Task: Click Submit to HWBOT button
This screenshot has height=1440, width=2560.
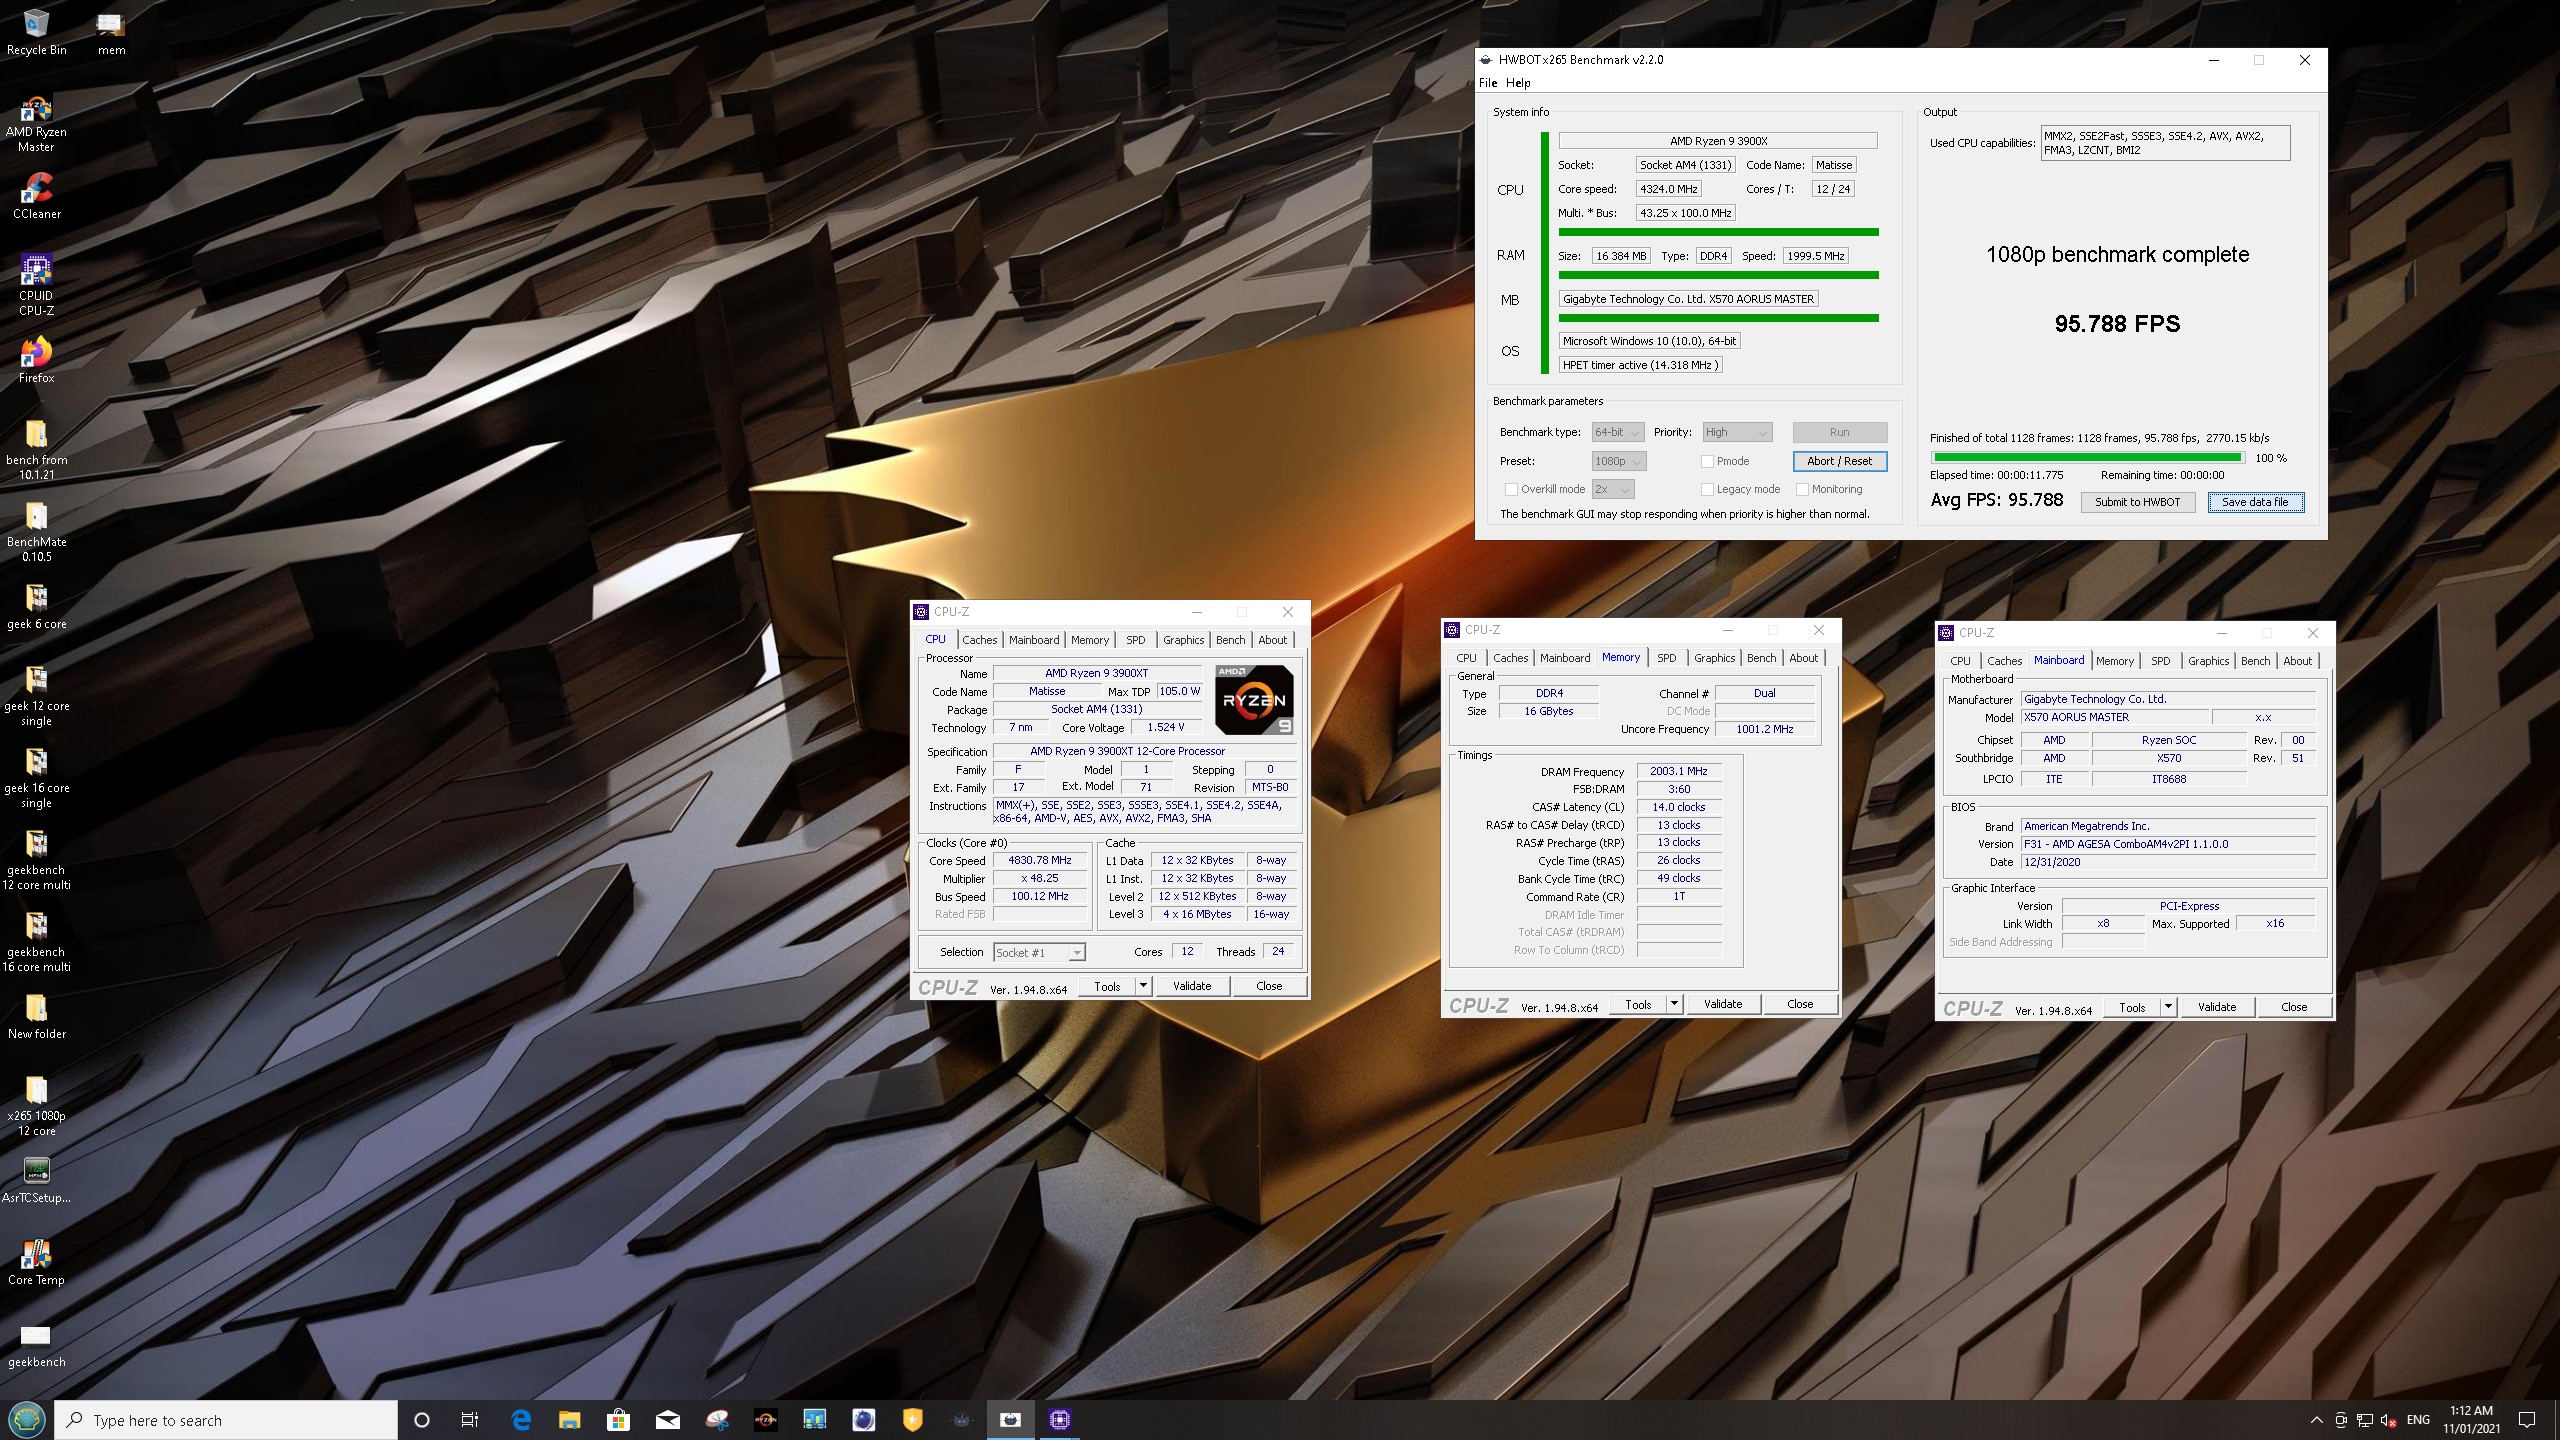Action: tap(2137, 502)
